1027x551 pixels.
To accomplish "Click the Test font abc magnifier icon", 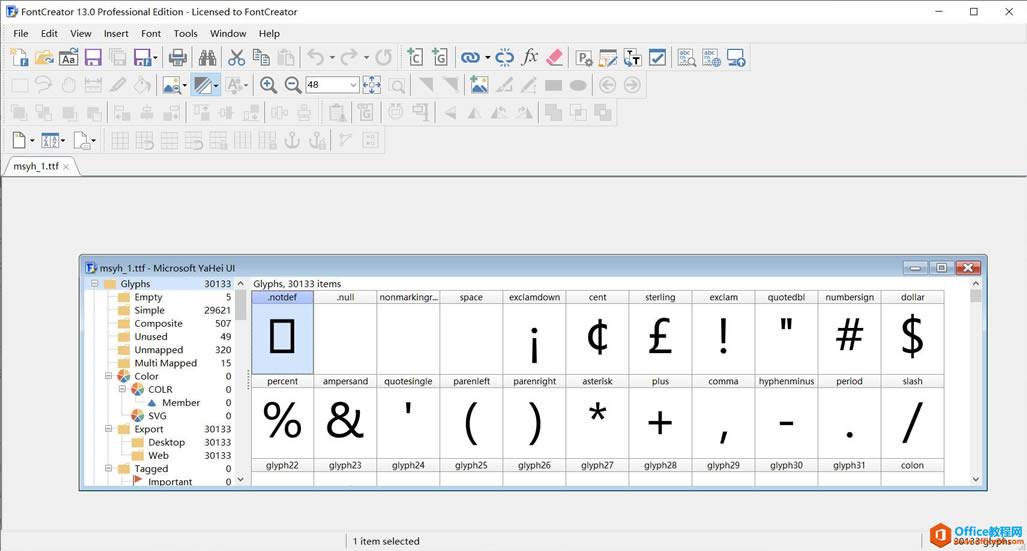I will 686,58.
